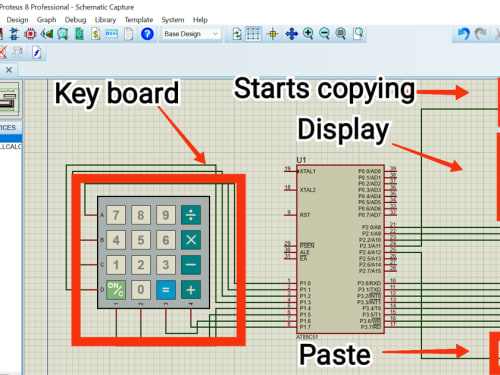Click the redraw display icon
This screenshot has height=375, width=500.
[237, 34]
